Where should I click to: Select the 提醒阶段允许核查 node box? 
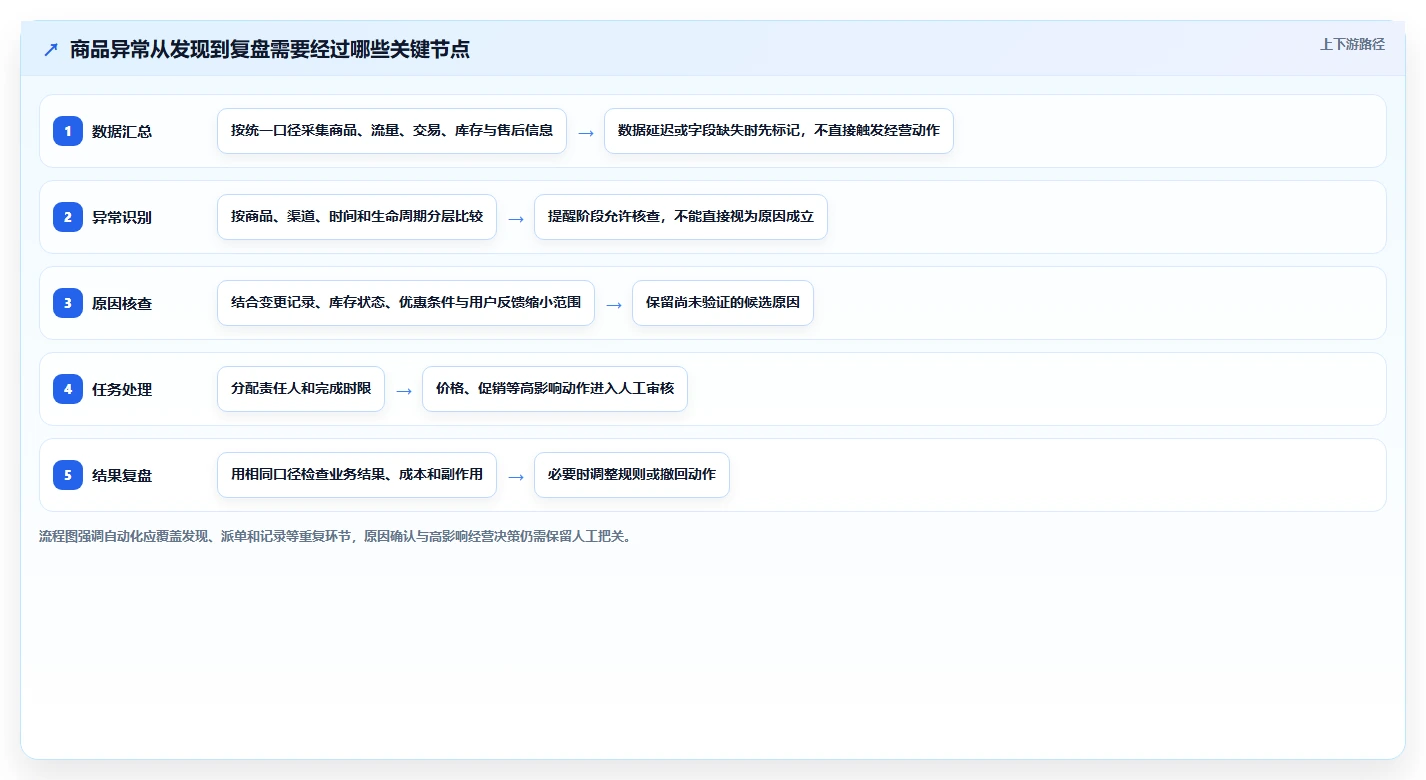pyautogui.click(x=681, y=217)
